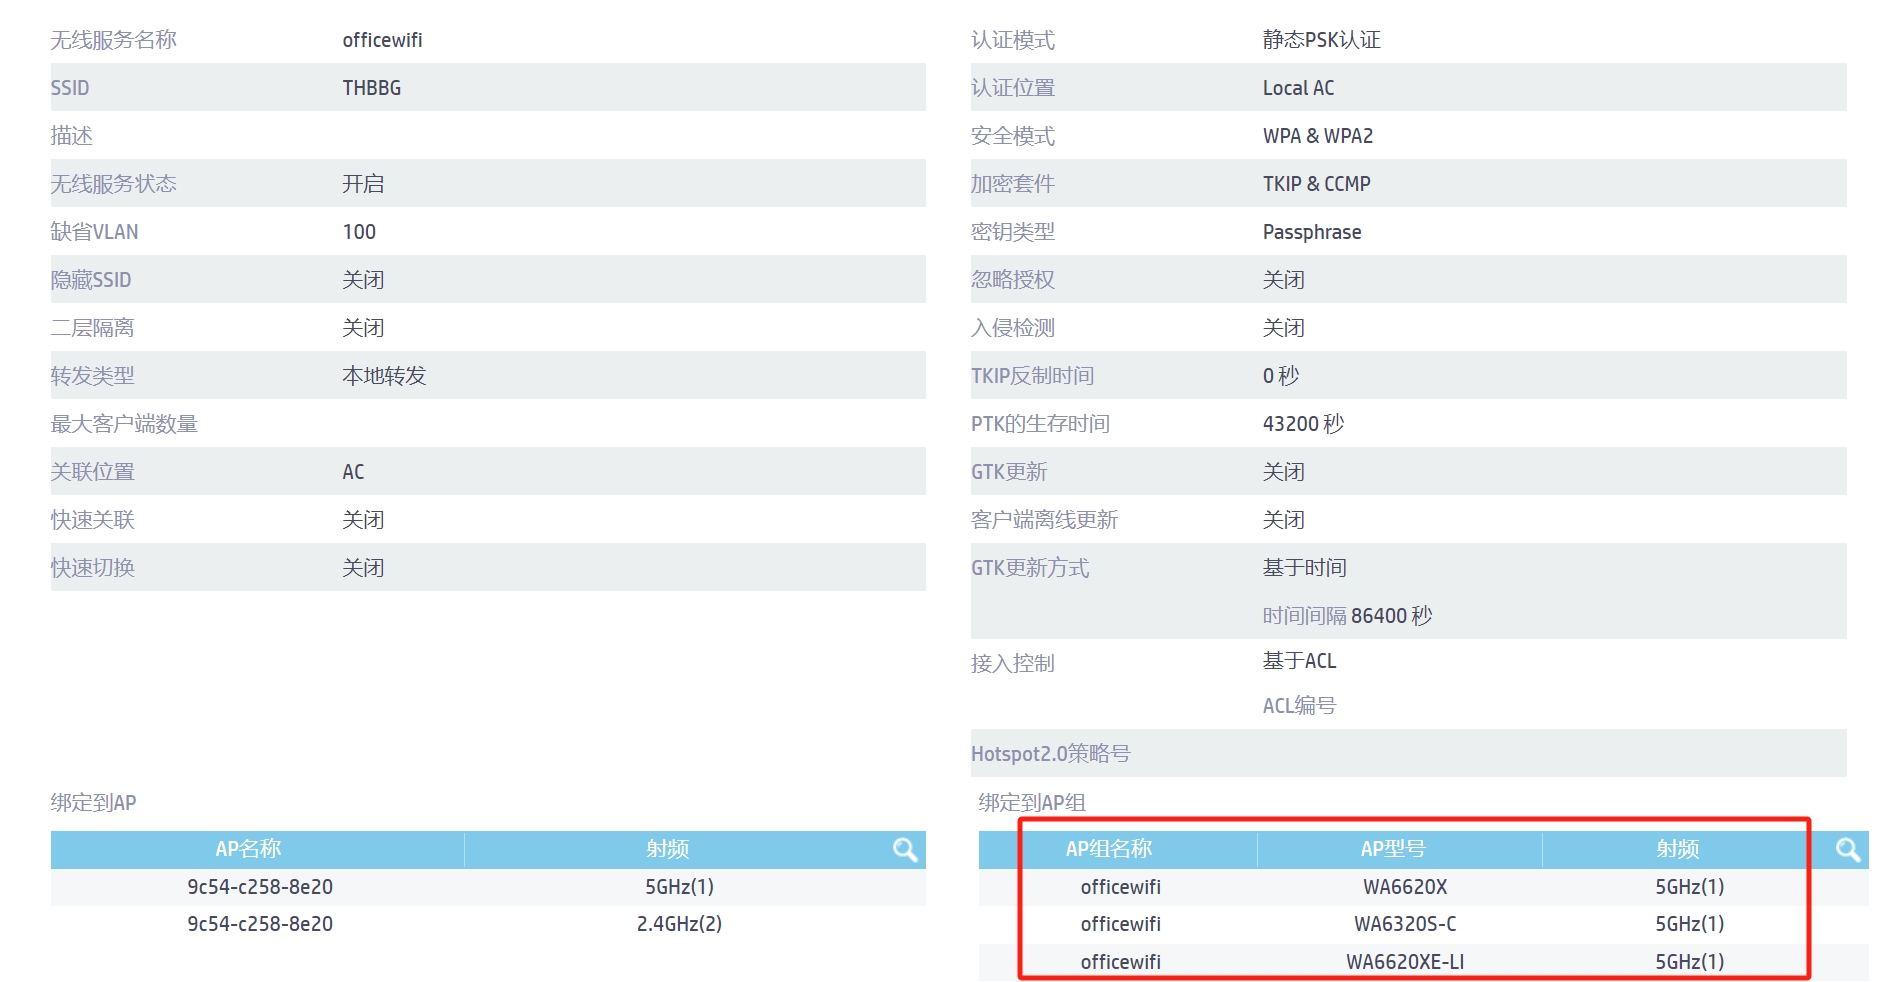1882x982 pixels.
Task: Click the AP型号 column header
Action: coord(1393,849)
